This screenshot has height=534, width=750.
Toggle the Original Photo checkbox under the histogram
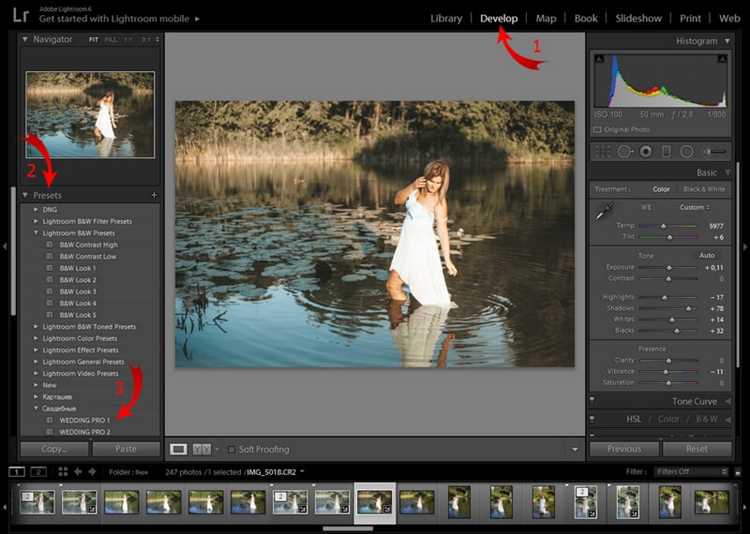(x=597, y=130)
